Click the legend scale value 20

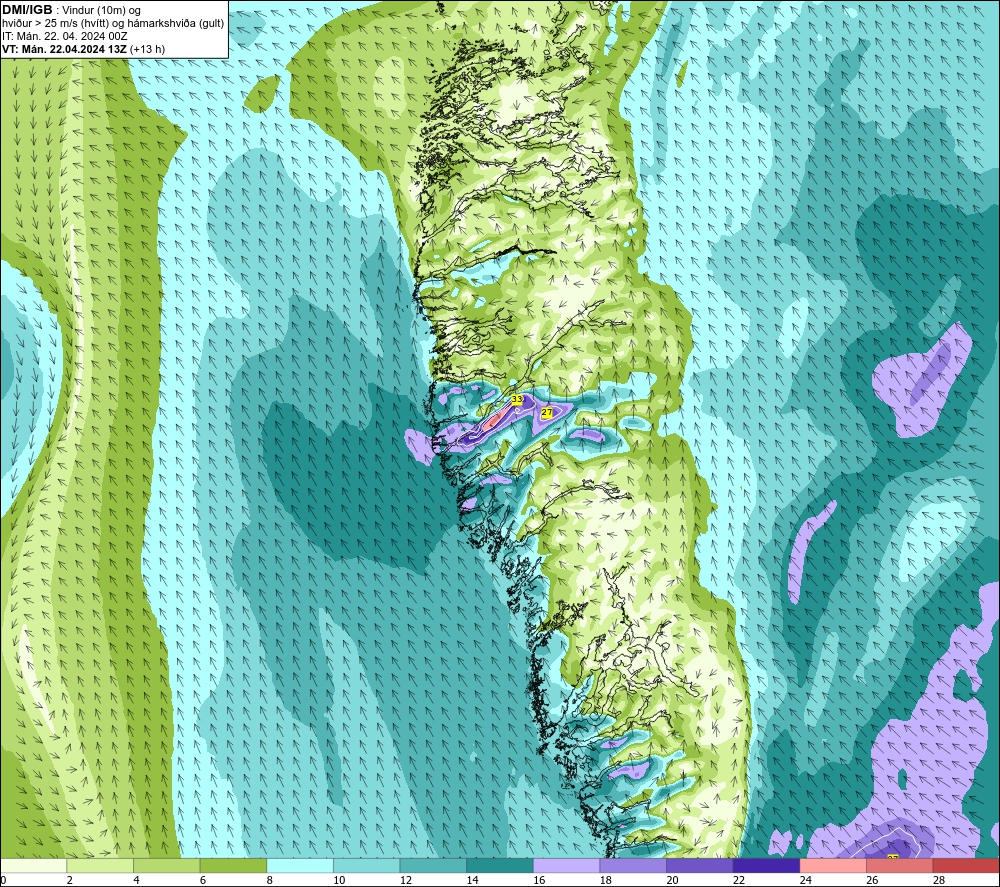coord(672,880)
